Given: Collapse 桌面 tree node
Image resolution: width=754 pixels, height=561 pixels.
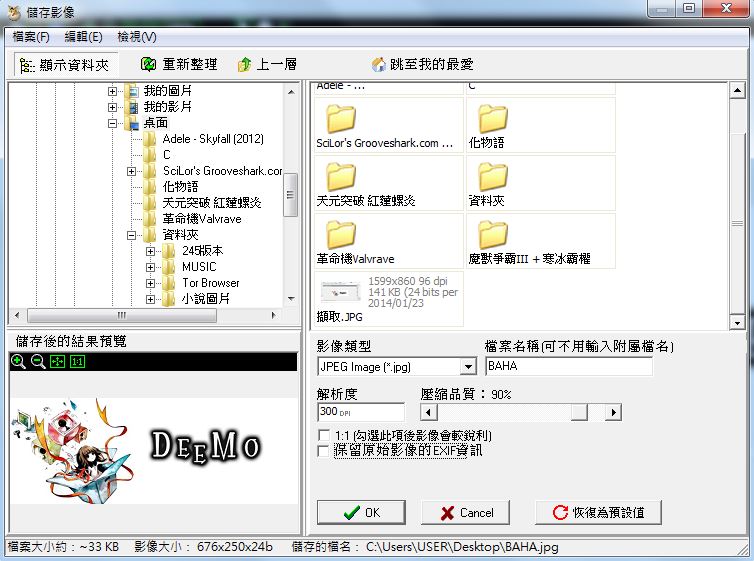Looking at the screenshot, I should (x=112, y=123).
